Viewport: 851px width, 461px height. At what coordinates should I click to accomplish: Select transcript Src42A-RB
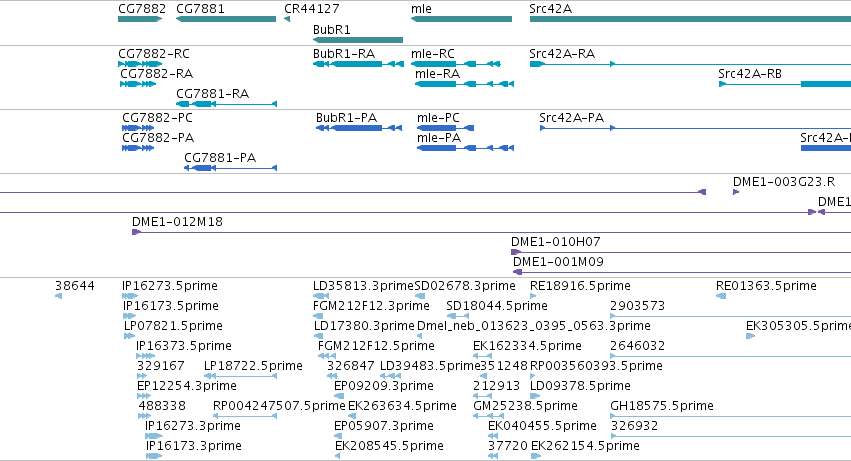pos(750,74)
